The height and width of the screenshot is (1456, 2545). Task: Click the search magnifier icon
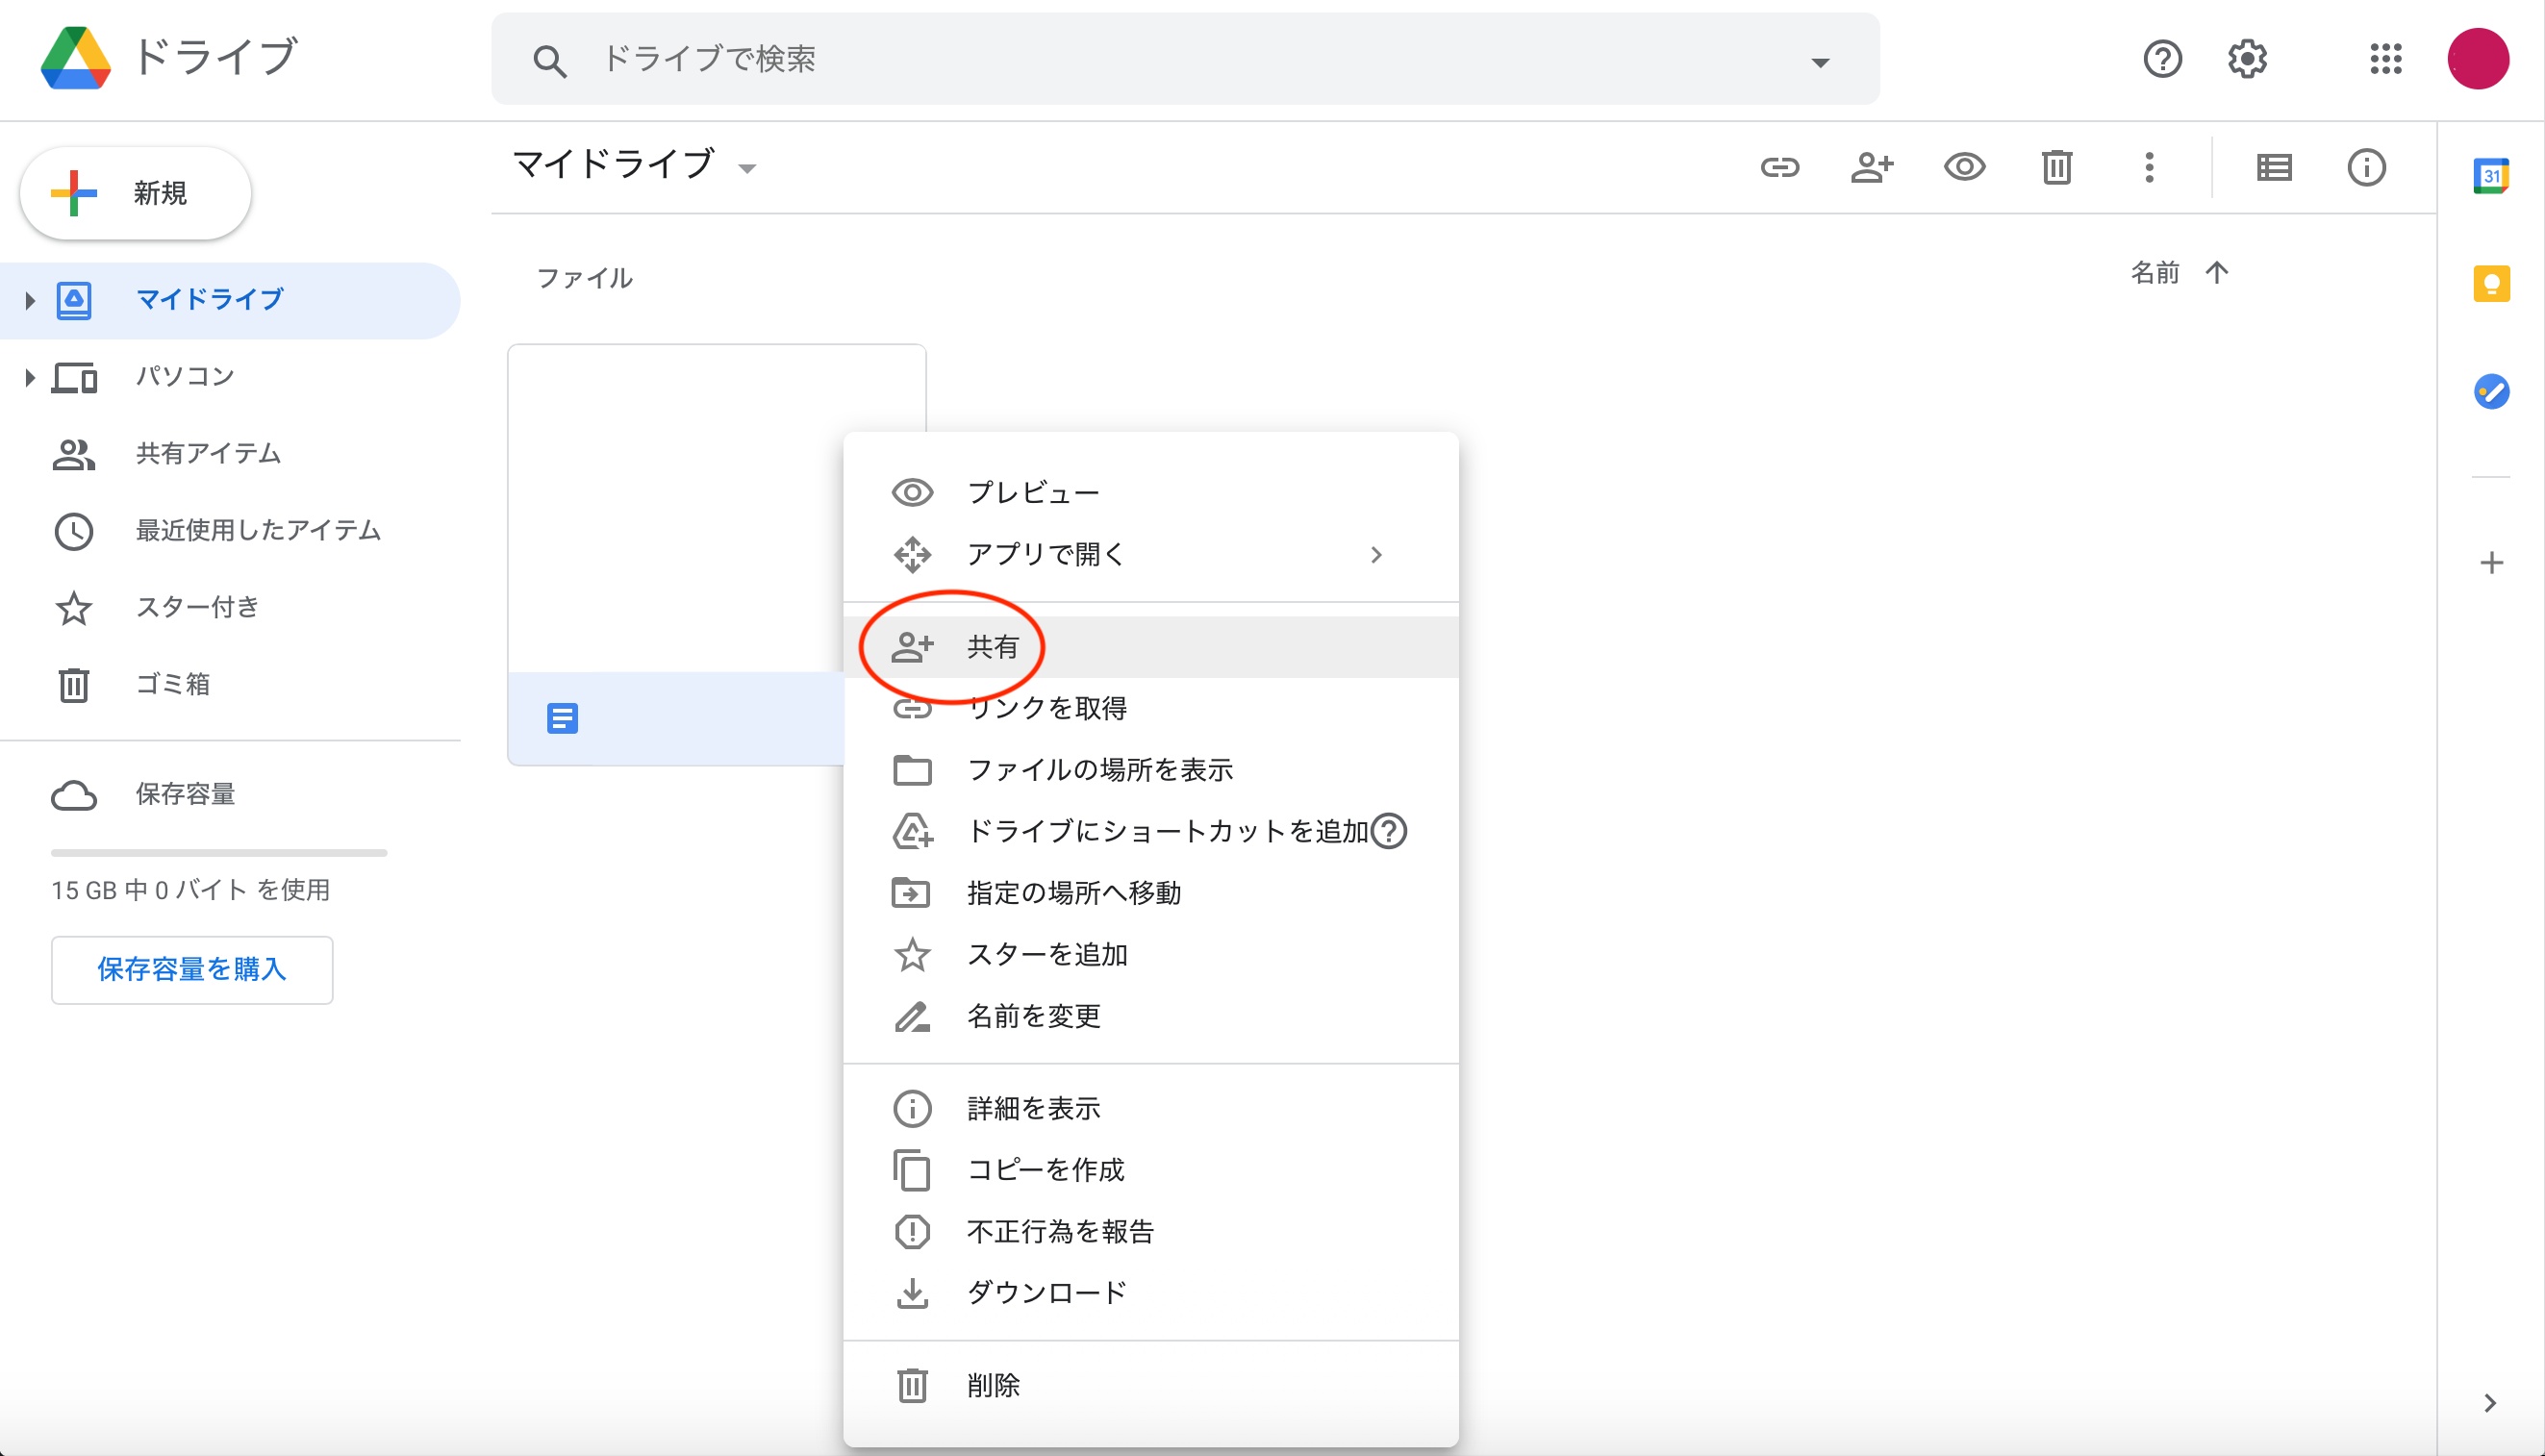549,61
